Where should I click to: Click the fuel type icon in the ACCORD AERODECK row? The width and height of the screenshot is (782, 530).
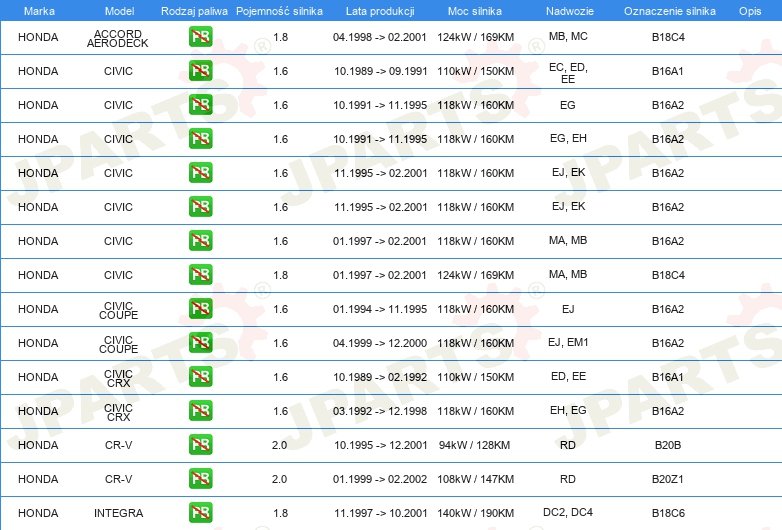coord(200,37)
